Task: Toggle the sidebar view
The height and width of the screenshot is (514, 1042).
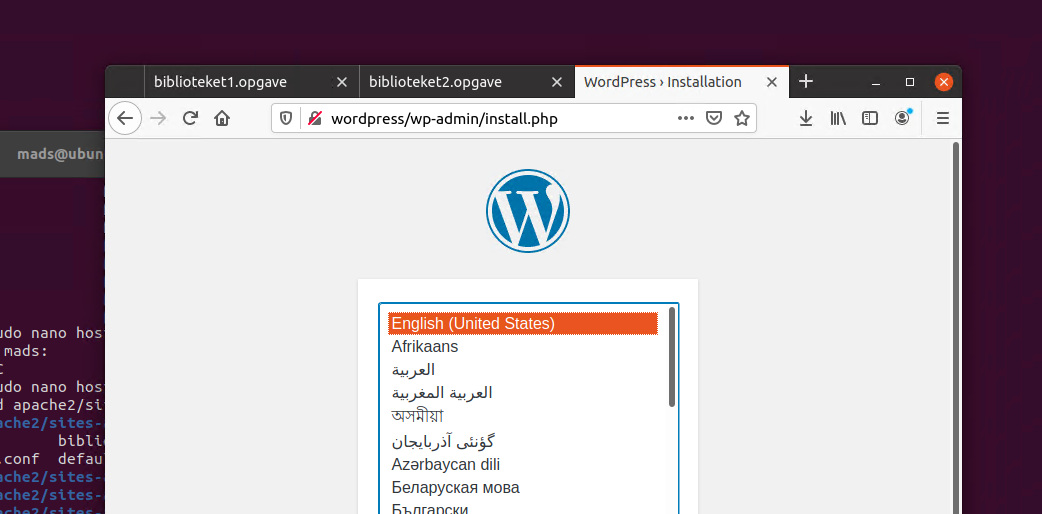Action: [870, 118]
